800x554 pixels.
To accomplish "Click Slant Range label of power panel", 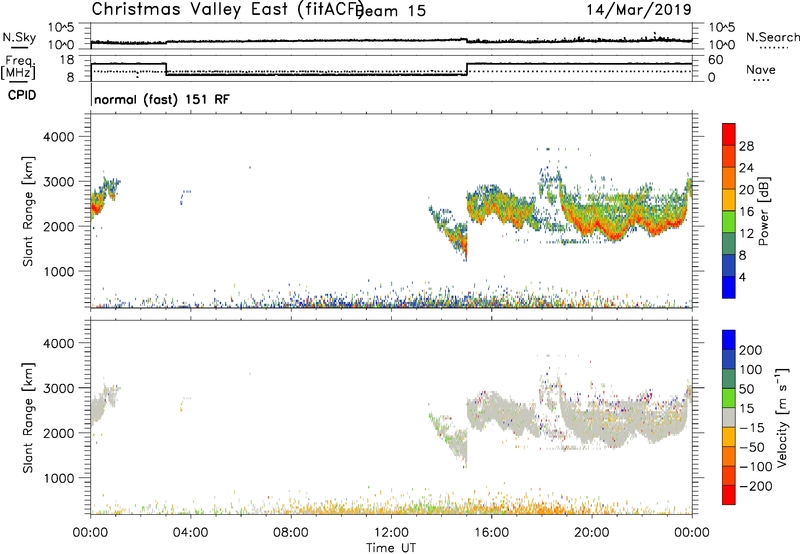I will [x=28, y=211].
